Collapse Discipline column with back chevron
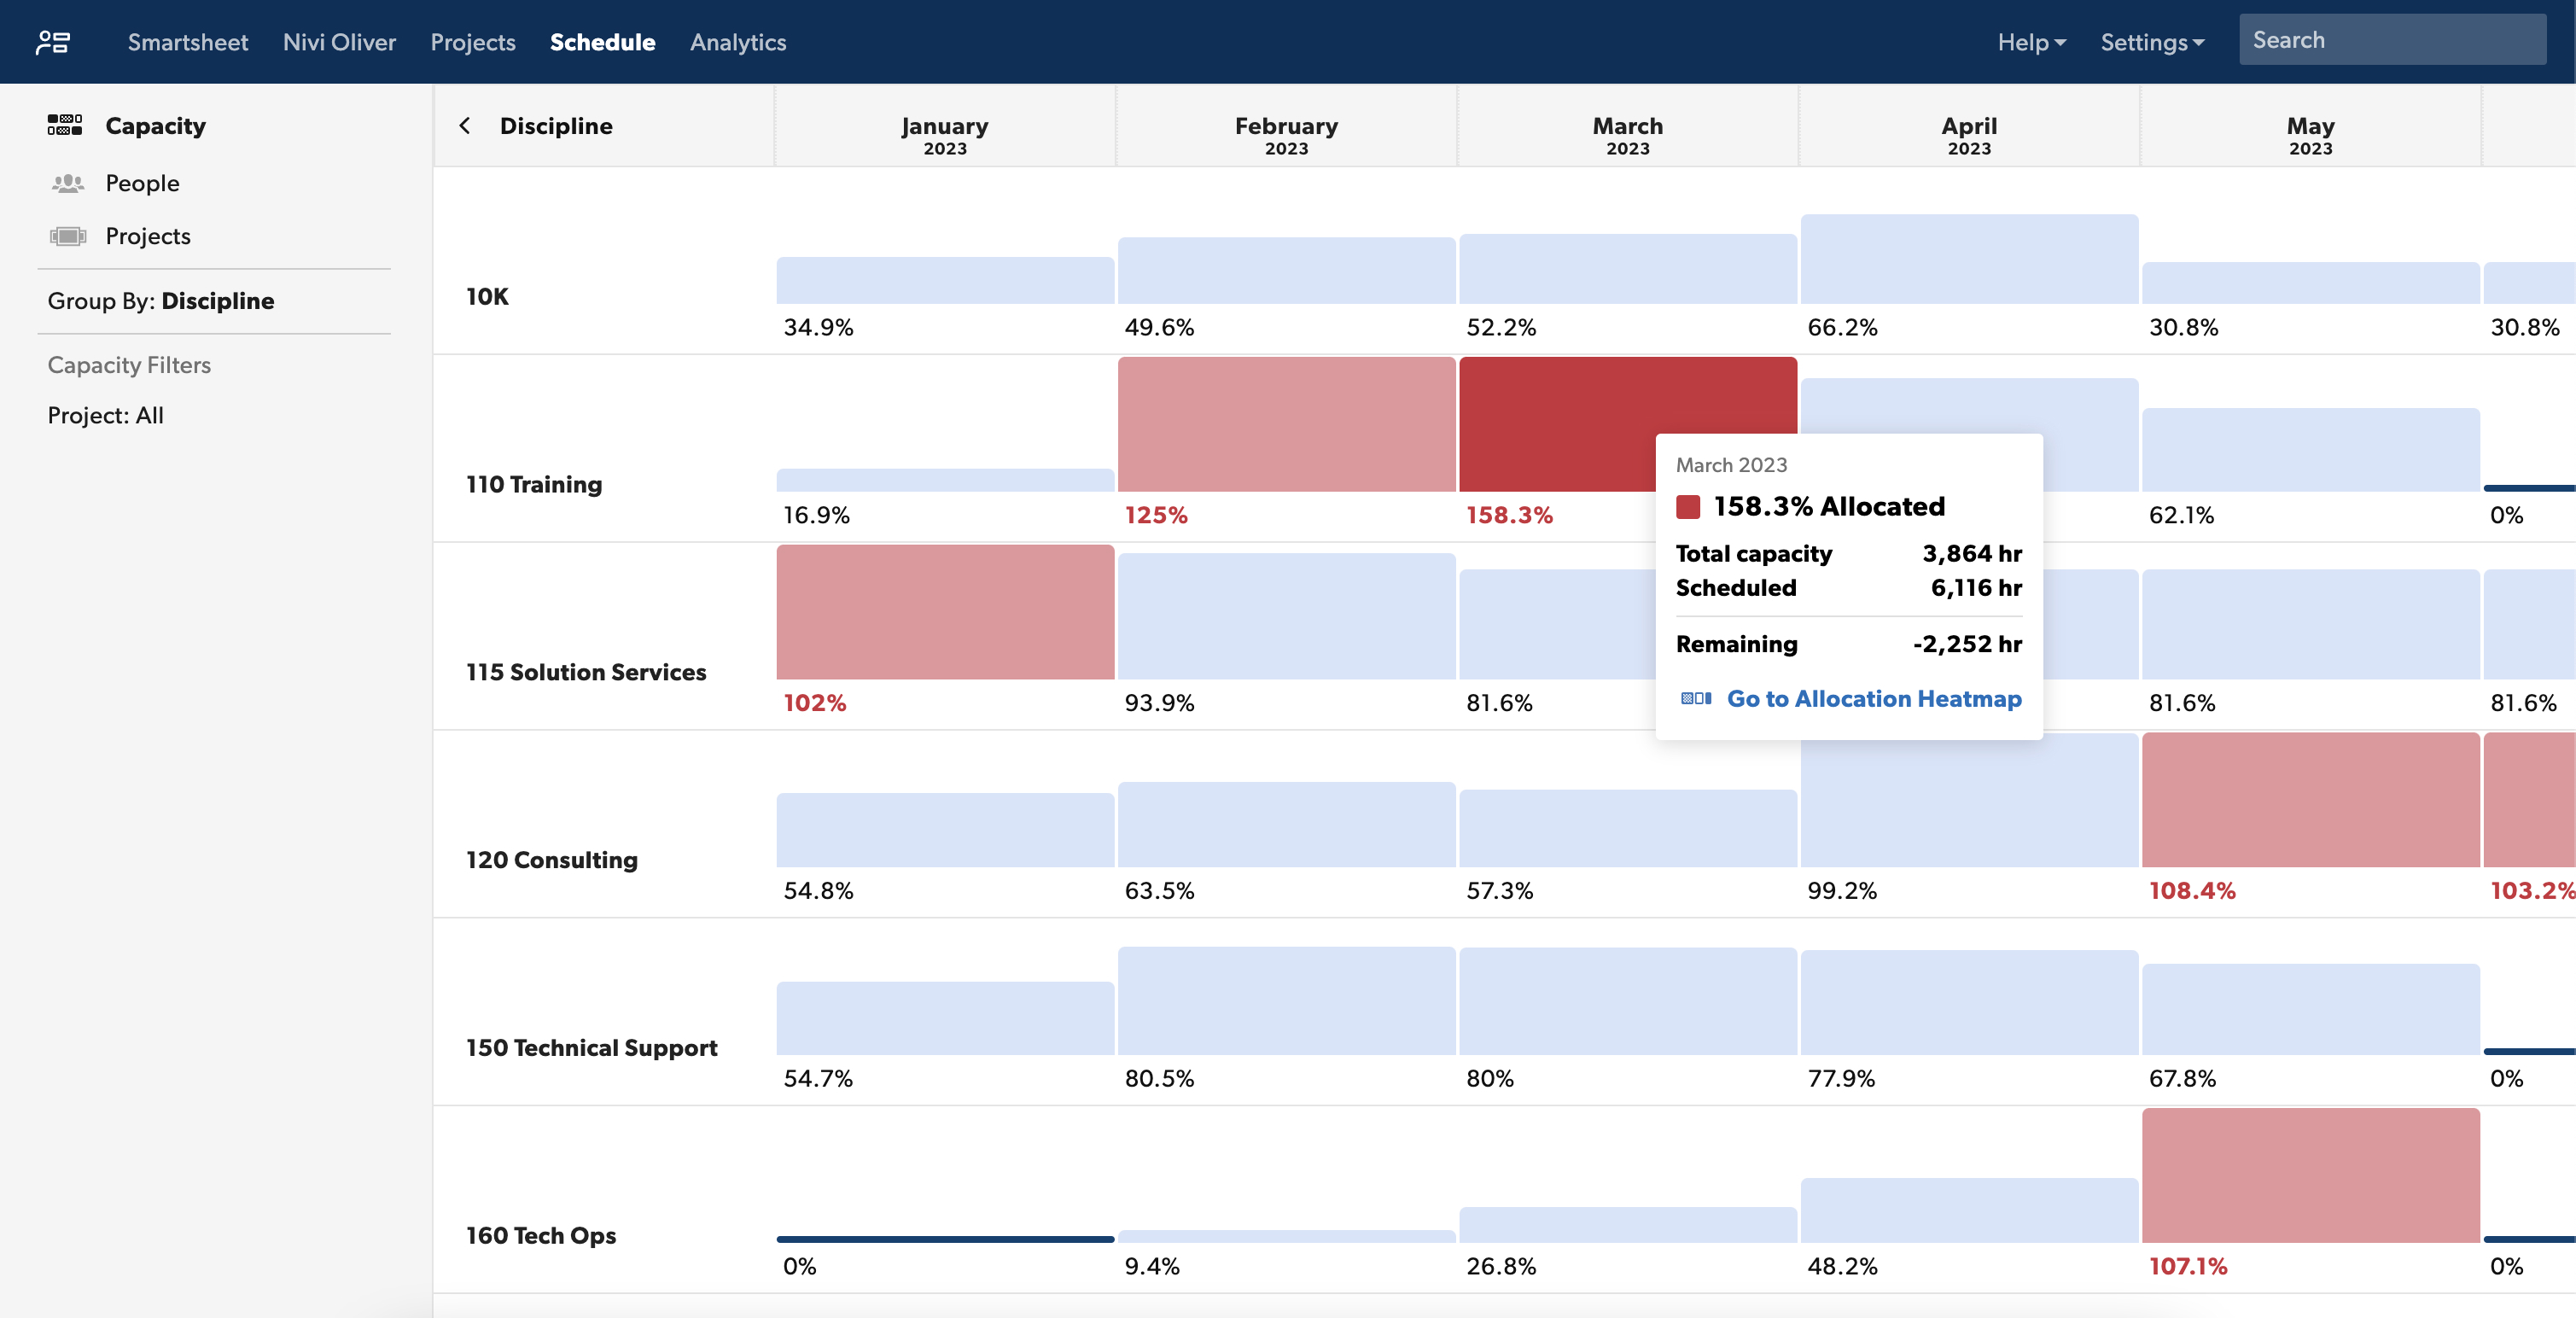The width and height of the screenshot is (2576, 1318). tap(465, 125)
